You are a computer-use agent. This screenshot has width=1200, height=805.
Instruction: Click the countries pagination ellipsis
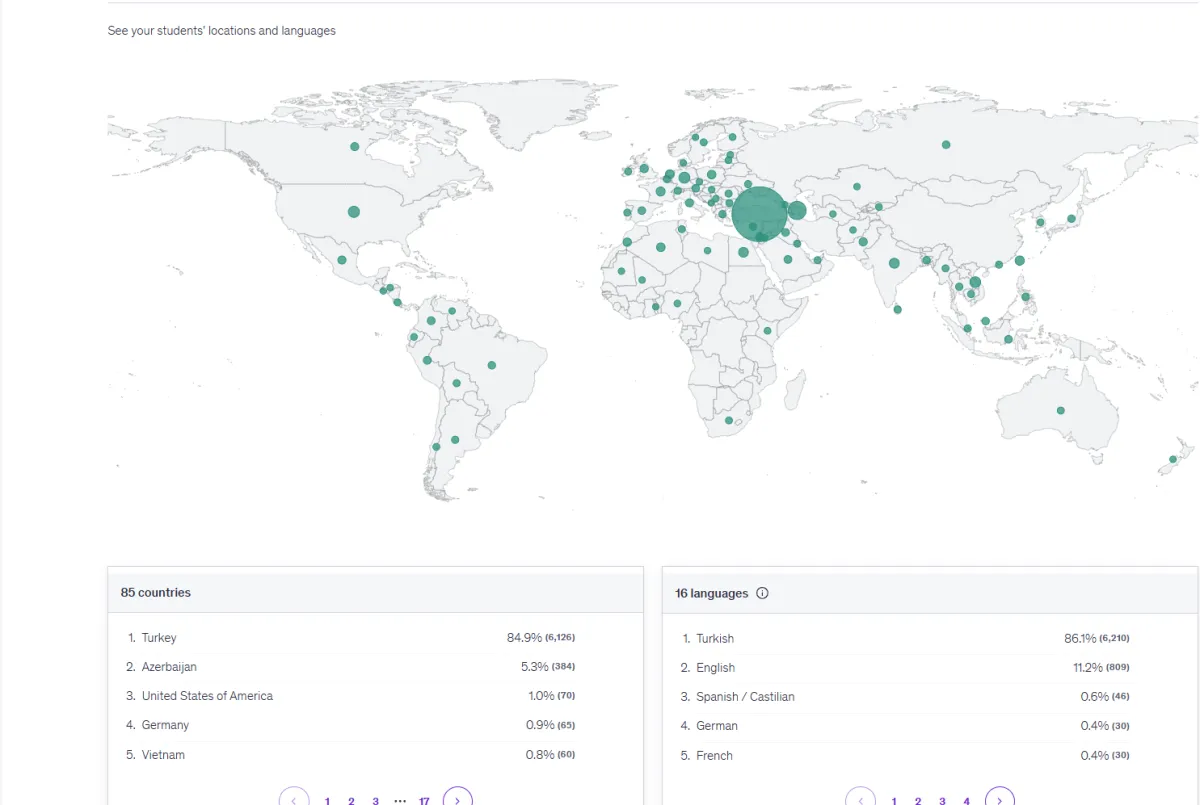400,800
